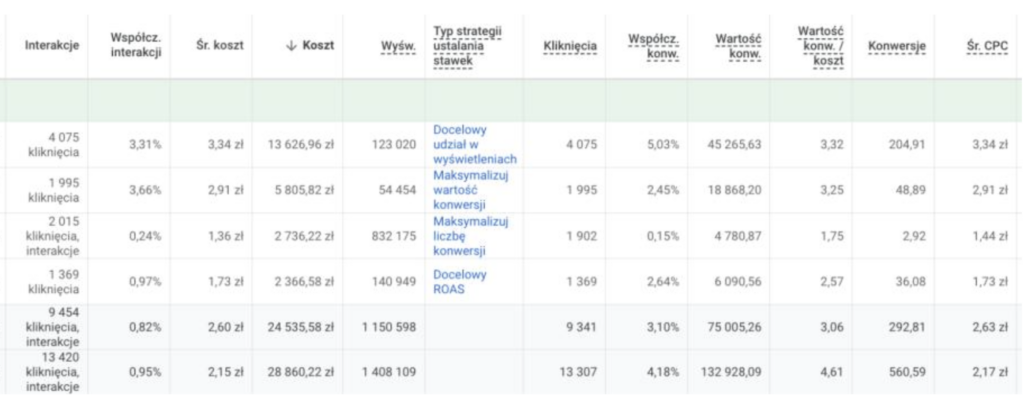The height and width of the screenshot is (402, 1024).
Task: Open the Docelowy udział w wyświetleniach link
Action: click(x=474, y=144)
